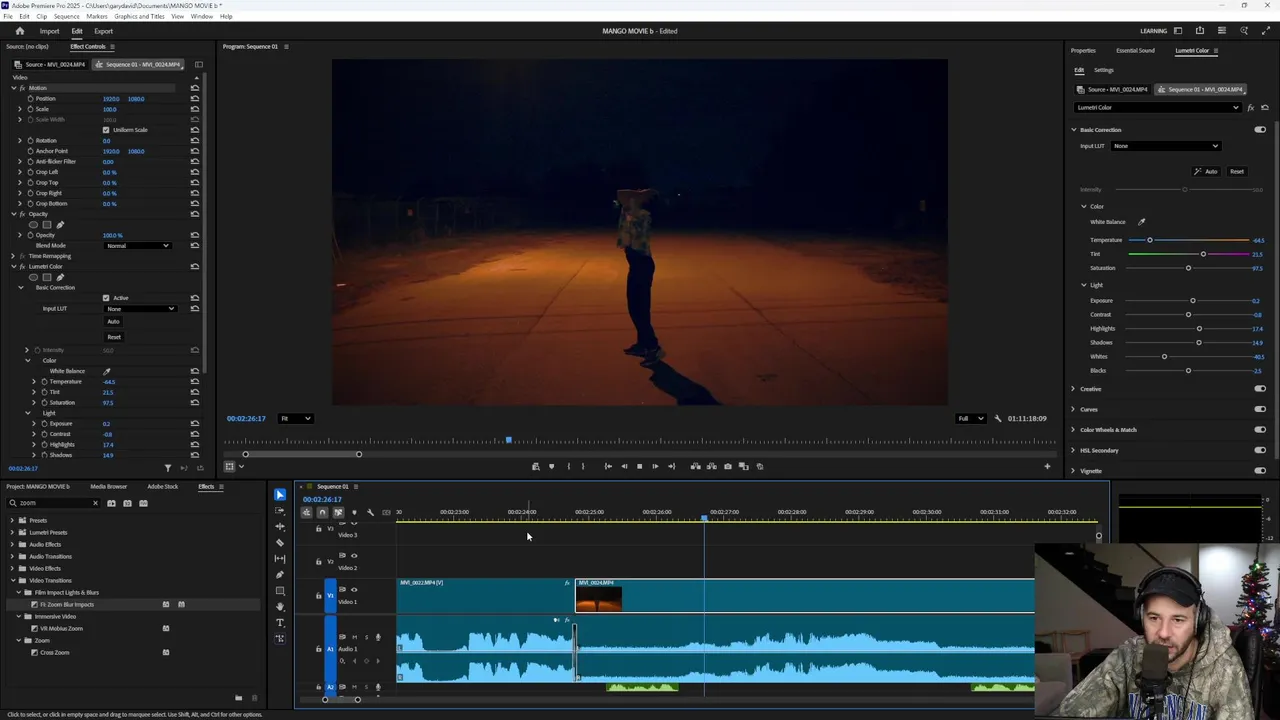Click the Auto button in Lumetri Color
Viewport: 1280px width, 720px height.
1206,172
